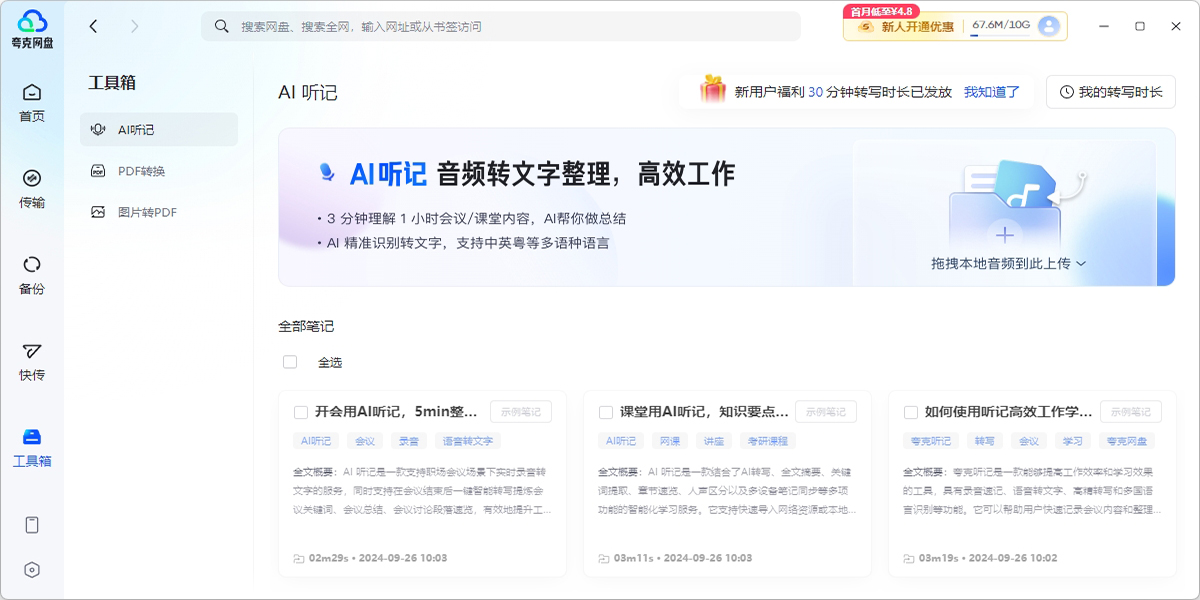
Task: Click folder icon beside 02m29s
Action: pyautogui.click(x=299, y=558)
